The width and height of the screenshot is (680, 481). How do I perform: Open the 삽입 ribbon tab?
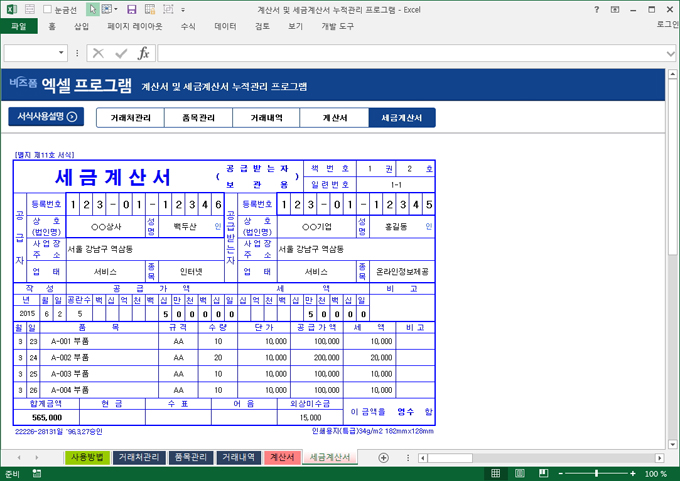click(x=81, y=27)
